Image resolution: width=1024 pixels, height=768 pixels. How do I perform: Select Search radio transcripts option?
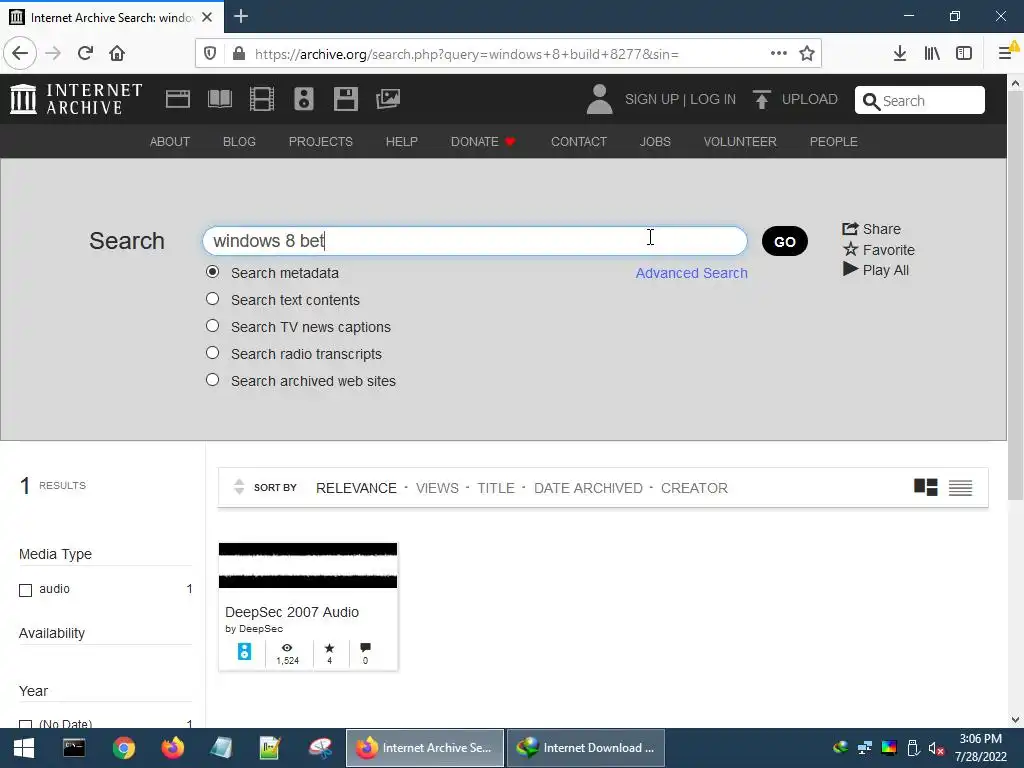212,353
